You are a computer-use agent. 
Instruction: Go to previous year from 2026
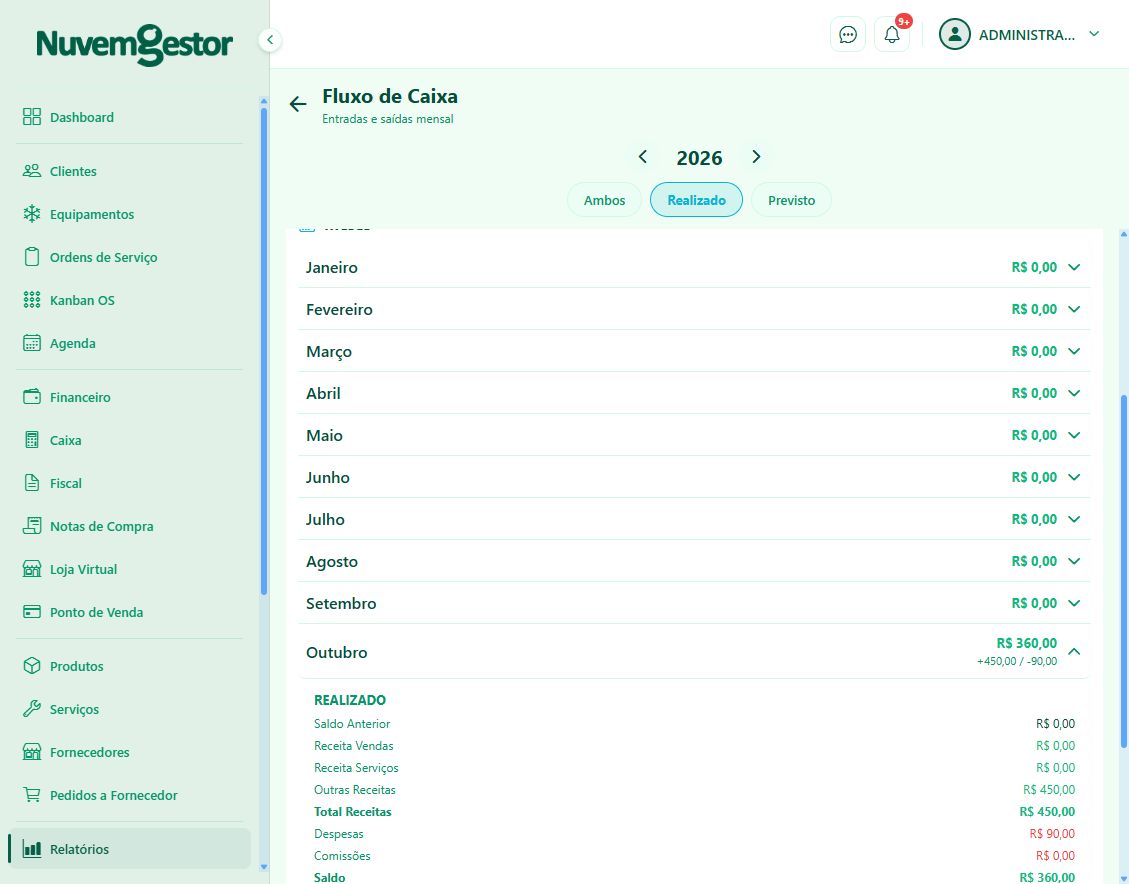642,156
